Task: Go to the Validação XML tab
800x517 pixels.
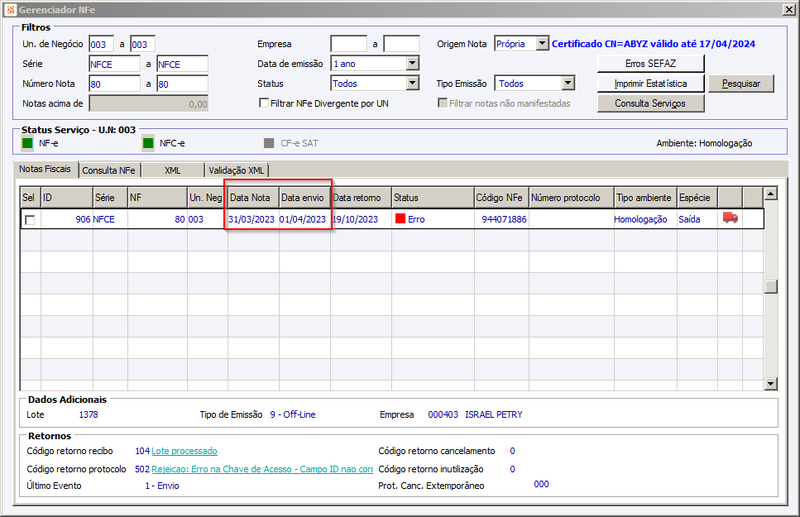Action: [x=236, y=170]
